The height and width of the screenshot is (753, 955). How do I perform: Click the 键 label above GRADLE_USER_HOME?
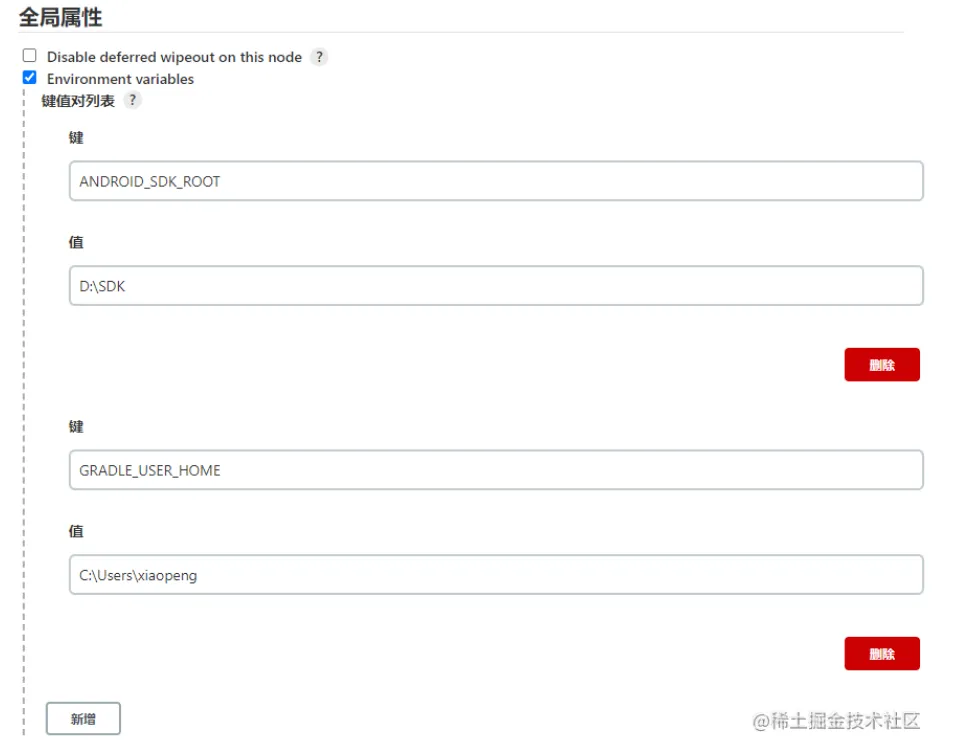tap(76, 426)
